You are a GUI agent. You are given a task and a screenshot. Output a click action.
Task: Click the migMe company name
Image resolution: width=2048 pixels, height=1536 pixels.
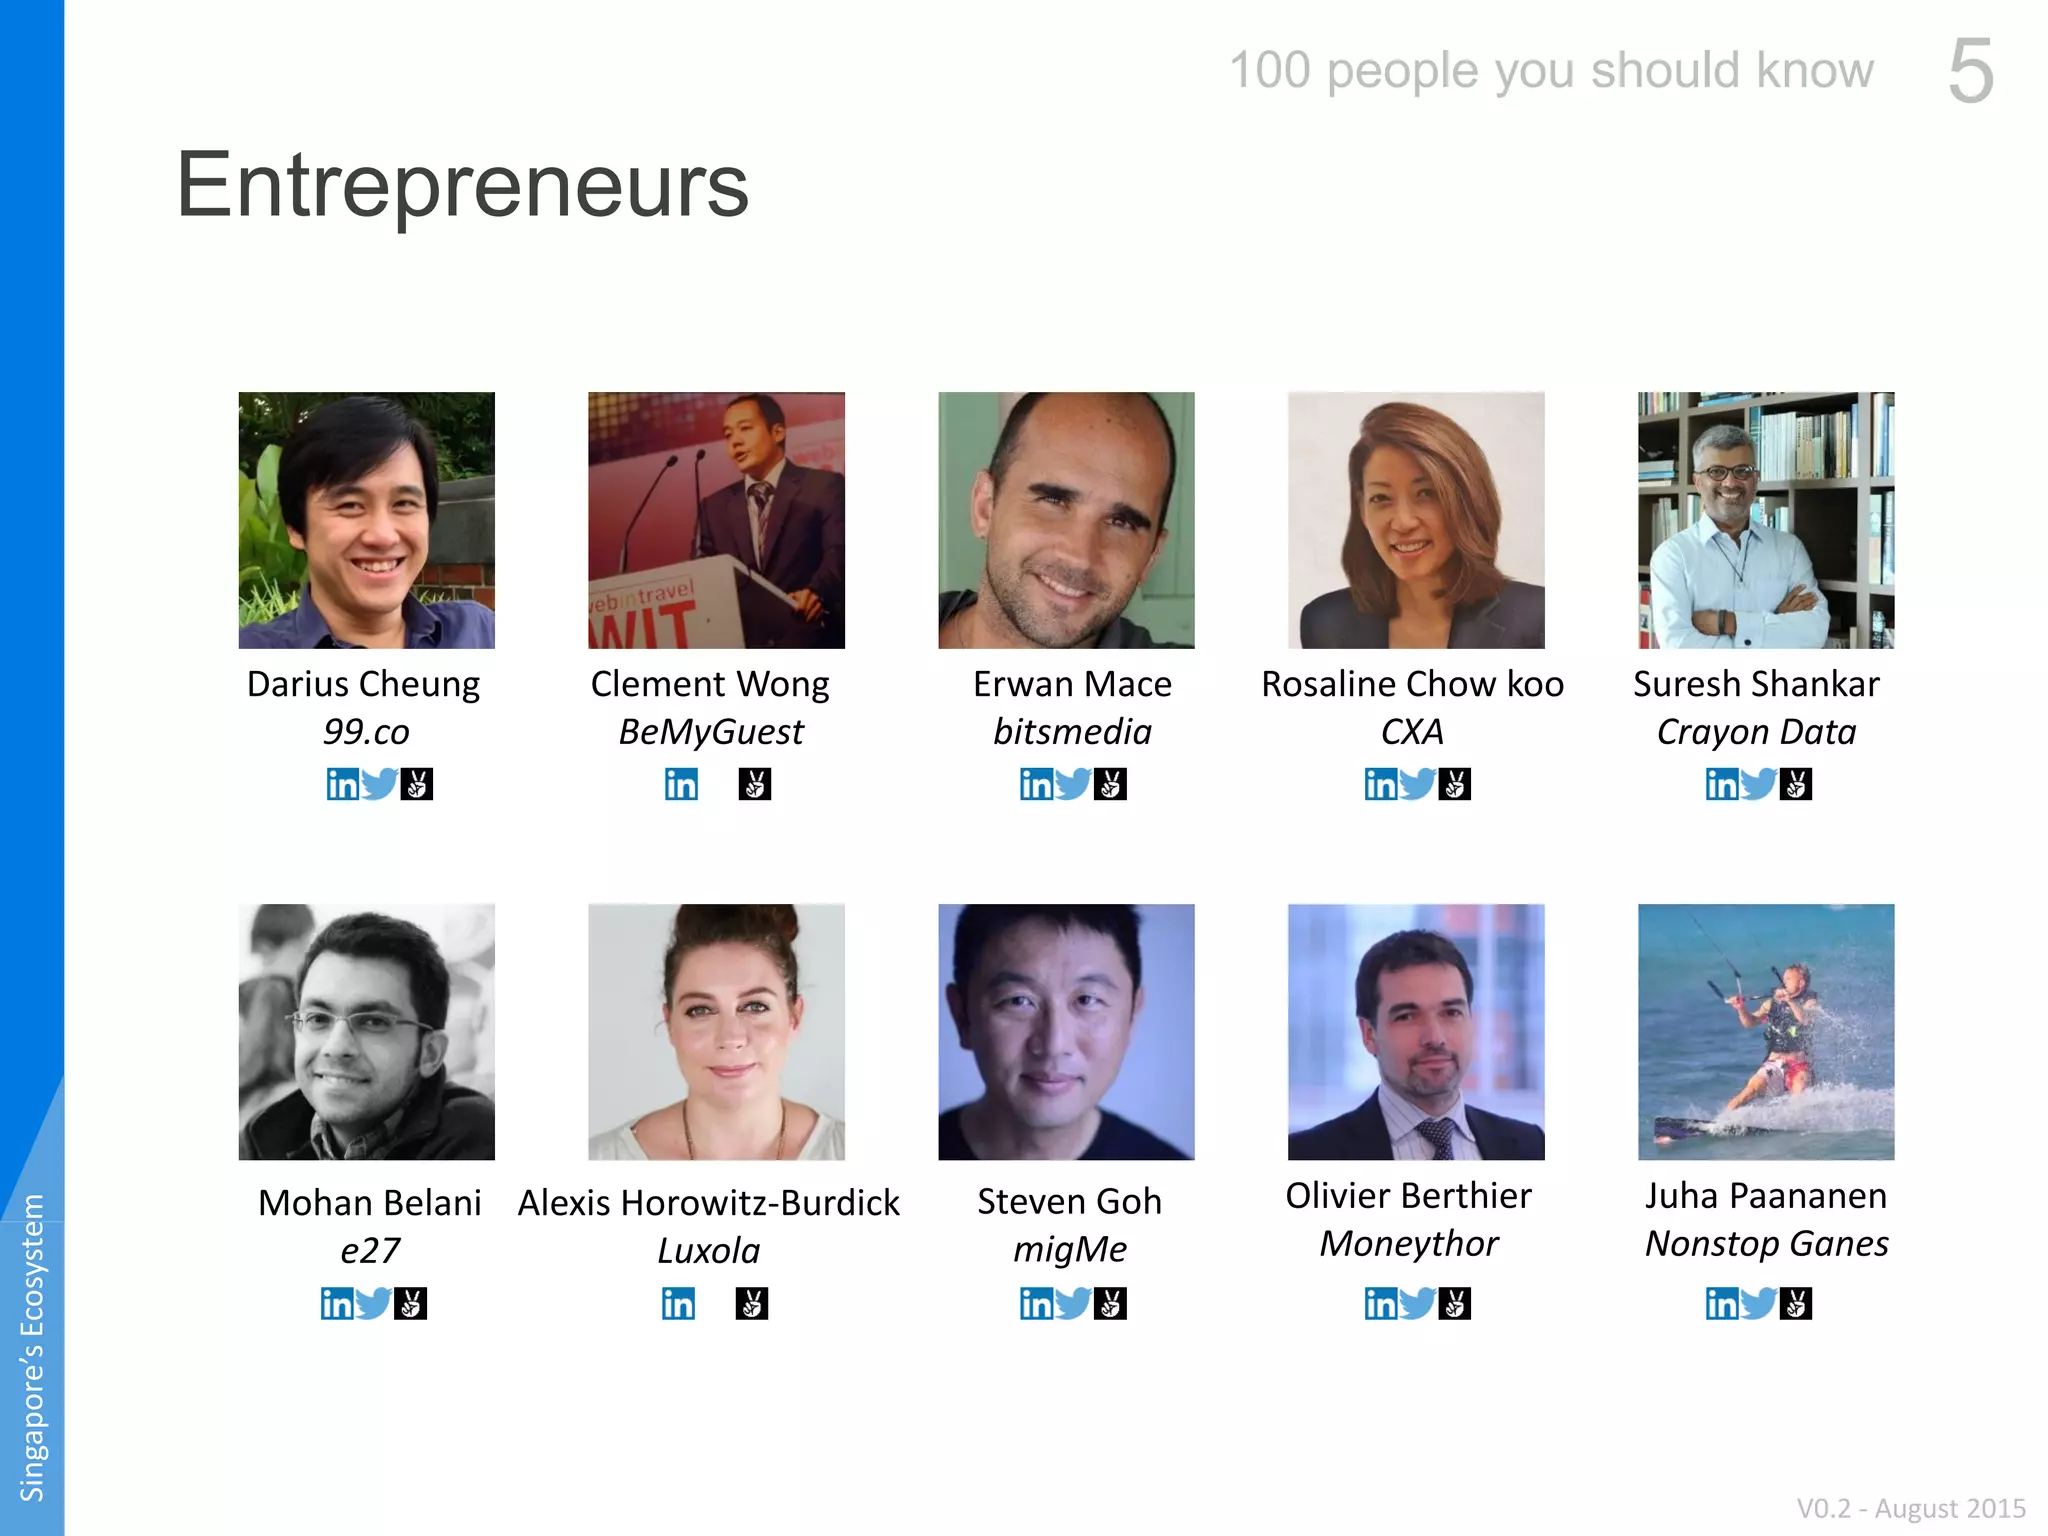(x=1070, y=1250)
